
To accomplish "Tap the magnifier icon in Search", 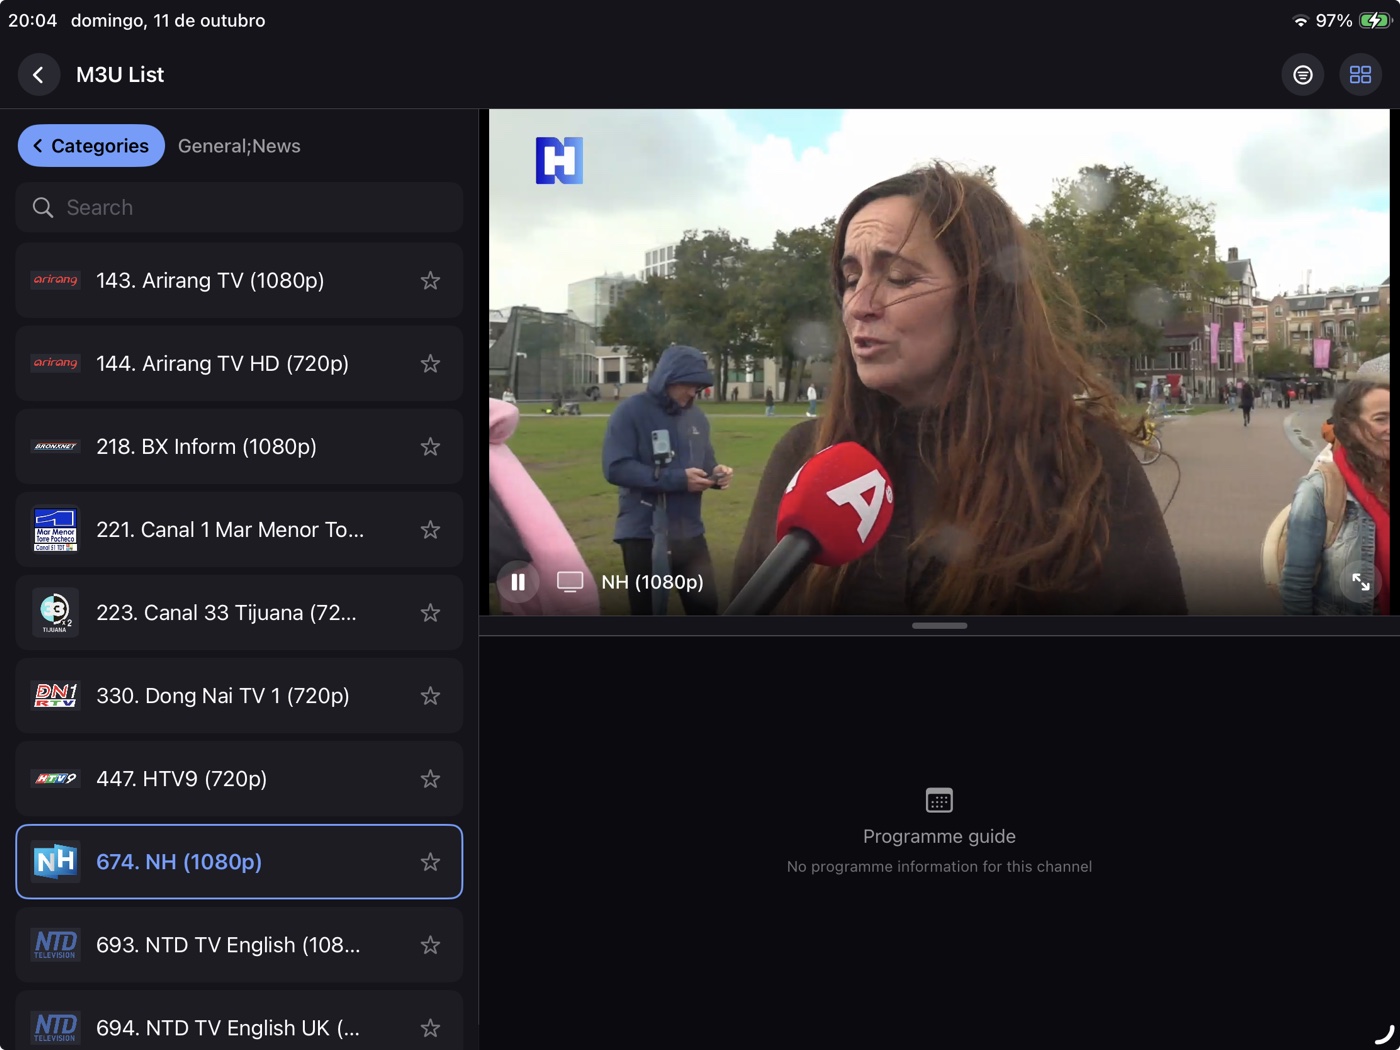I will [x=43, y=207].
